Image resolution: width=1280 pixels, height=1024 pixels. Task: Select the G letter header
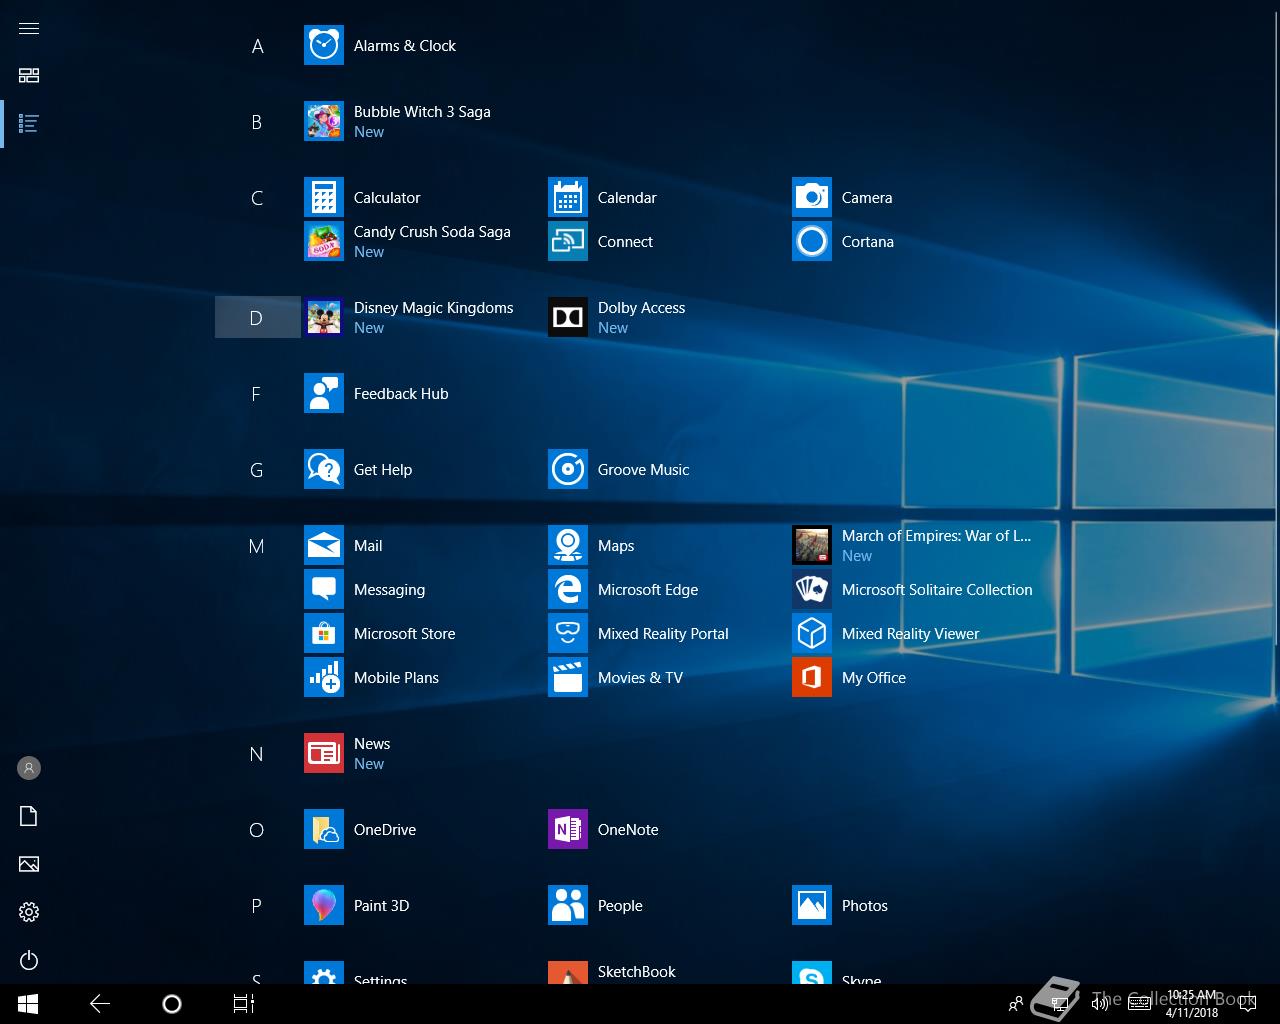257,470
